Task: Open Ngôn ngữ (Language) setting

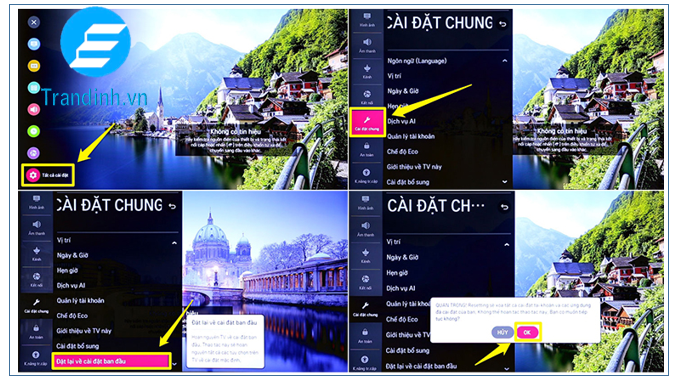Action: click(417, 61)
